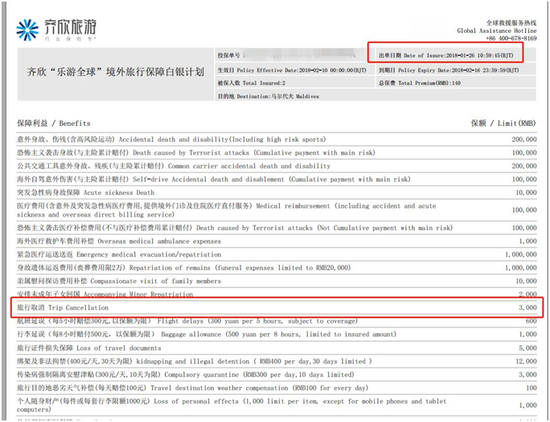Click the 1,000,000 limit for Repatriation of remains

521,268
